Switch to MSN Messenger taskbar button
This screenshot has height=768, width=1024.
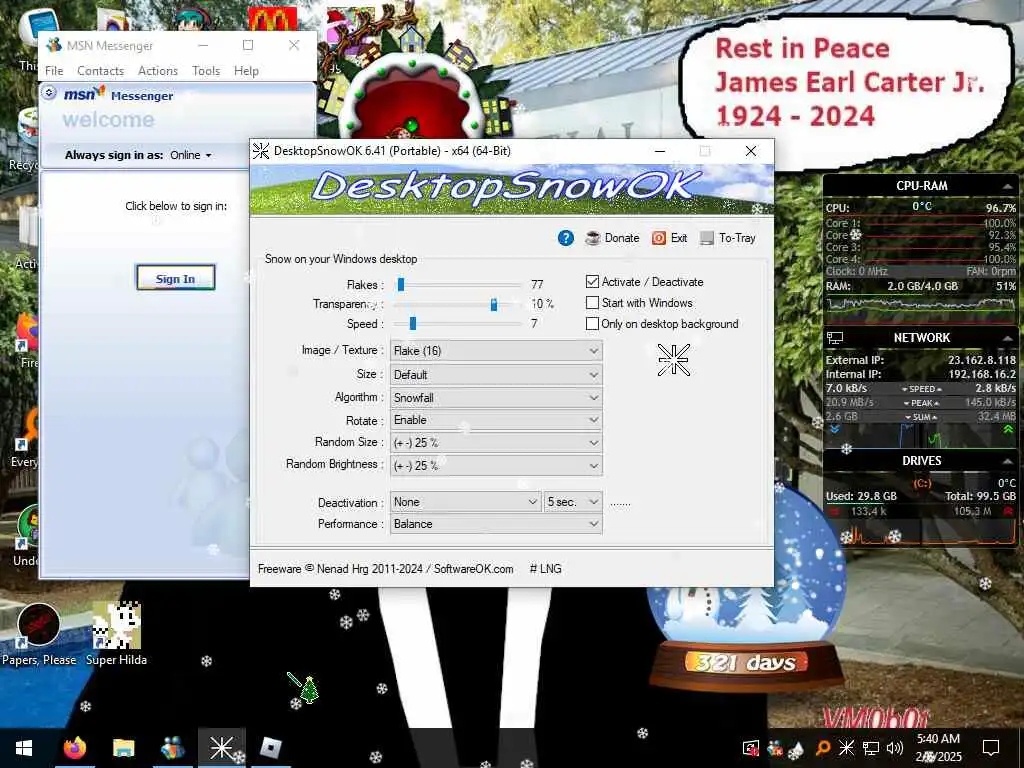click(x=172, y=748)
